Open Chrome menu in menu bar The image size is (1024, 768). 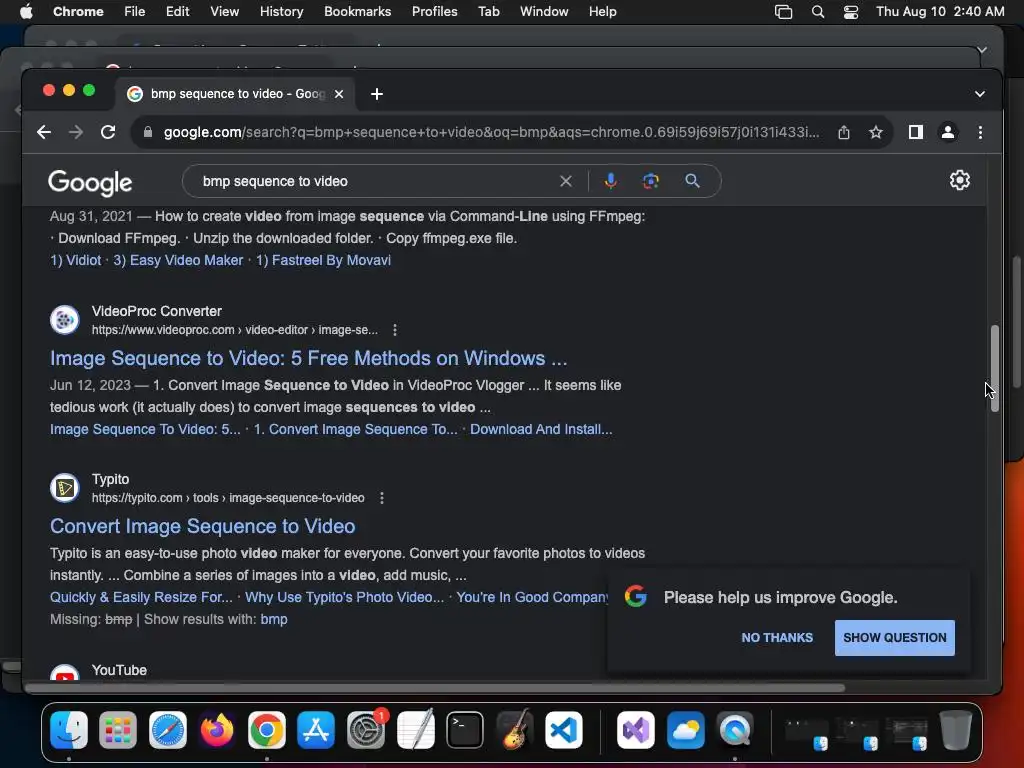(78, 12)
